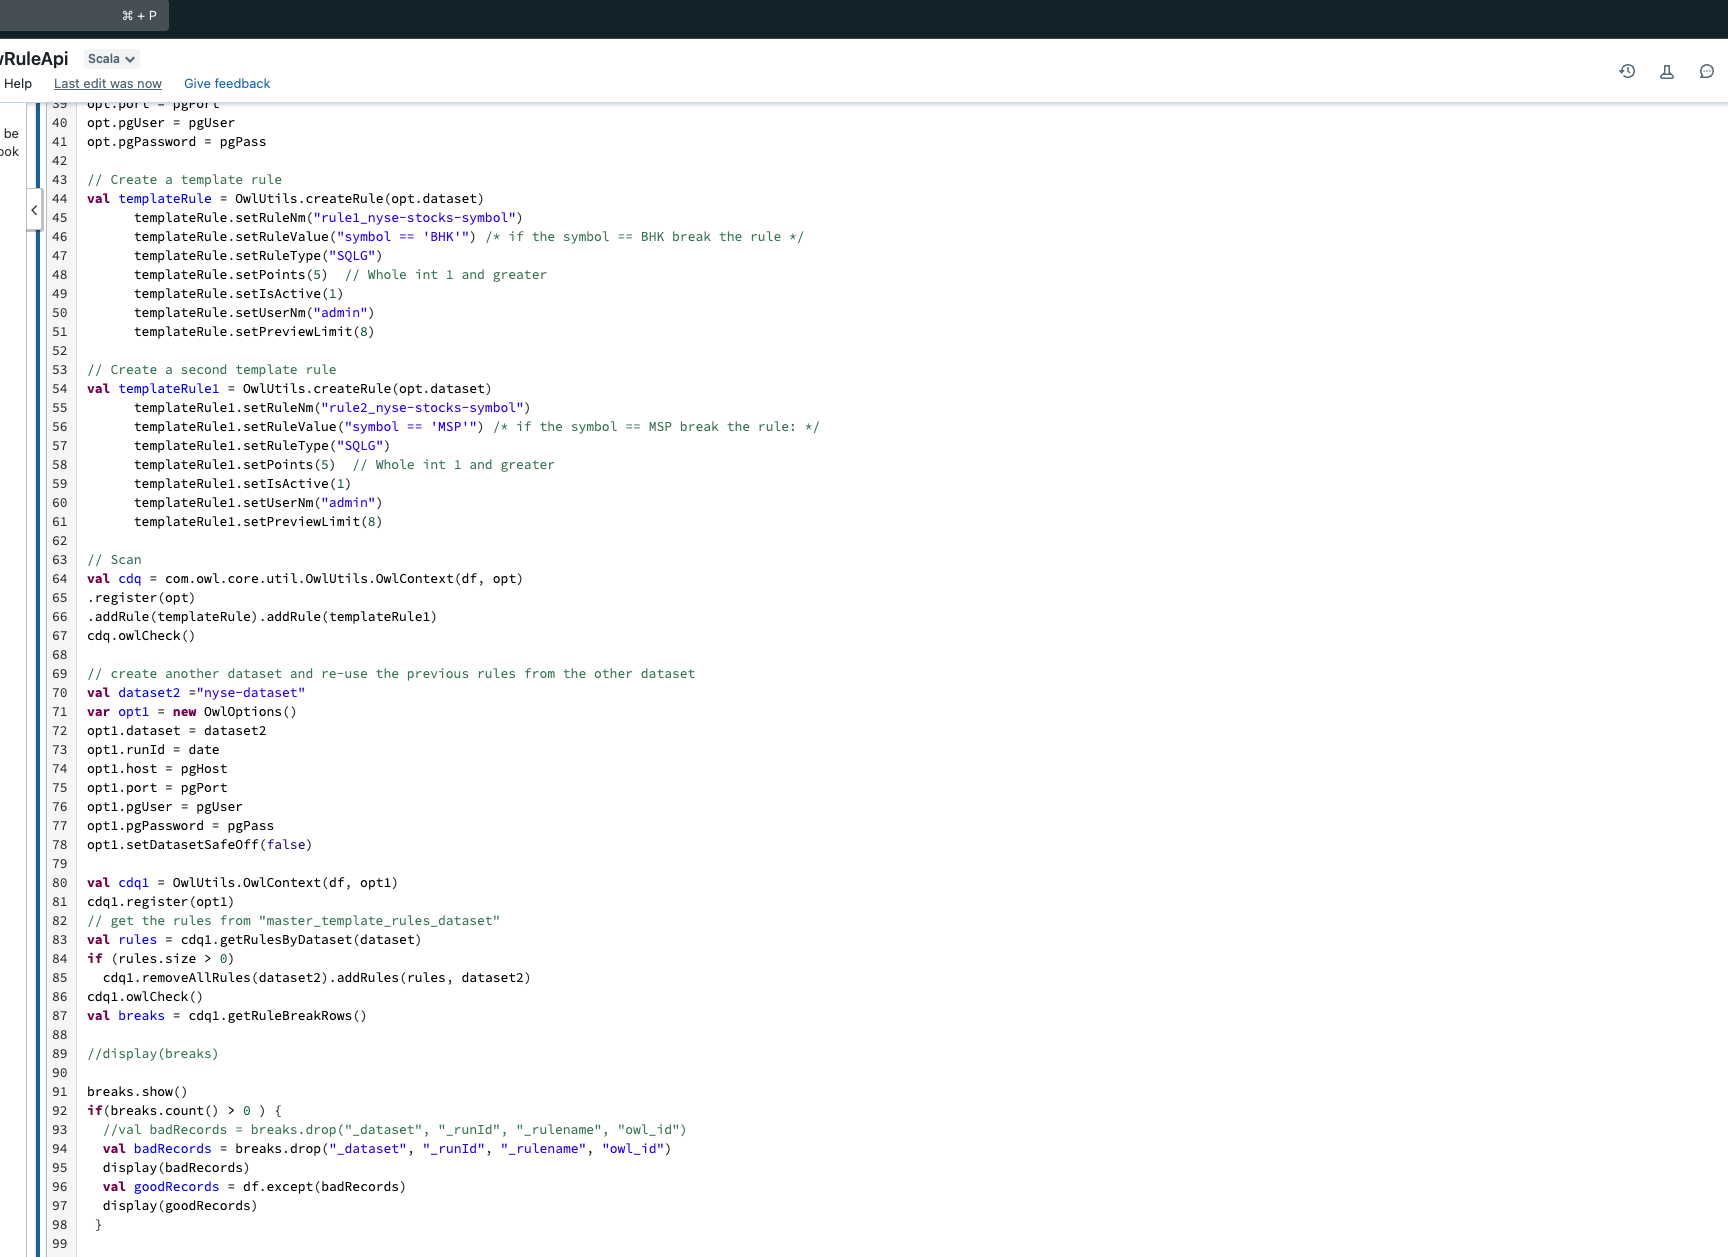Open the version history panel

coord(1627,71)
